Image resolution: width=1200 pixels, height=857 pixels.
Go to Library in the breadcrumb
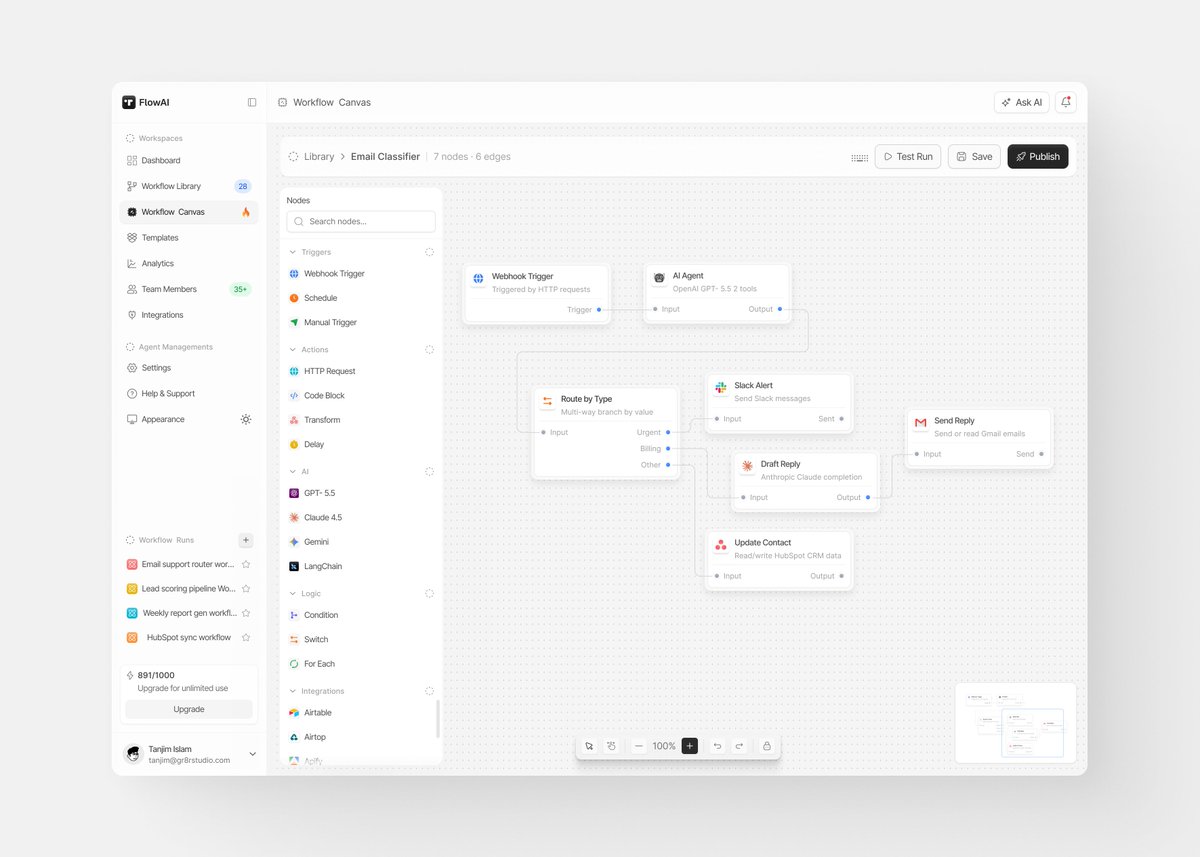(x=319, y=157)
